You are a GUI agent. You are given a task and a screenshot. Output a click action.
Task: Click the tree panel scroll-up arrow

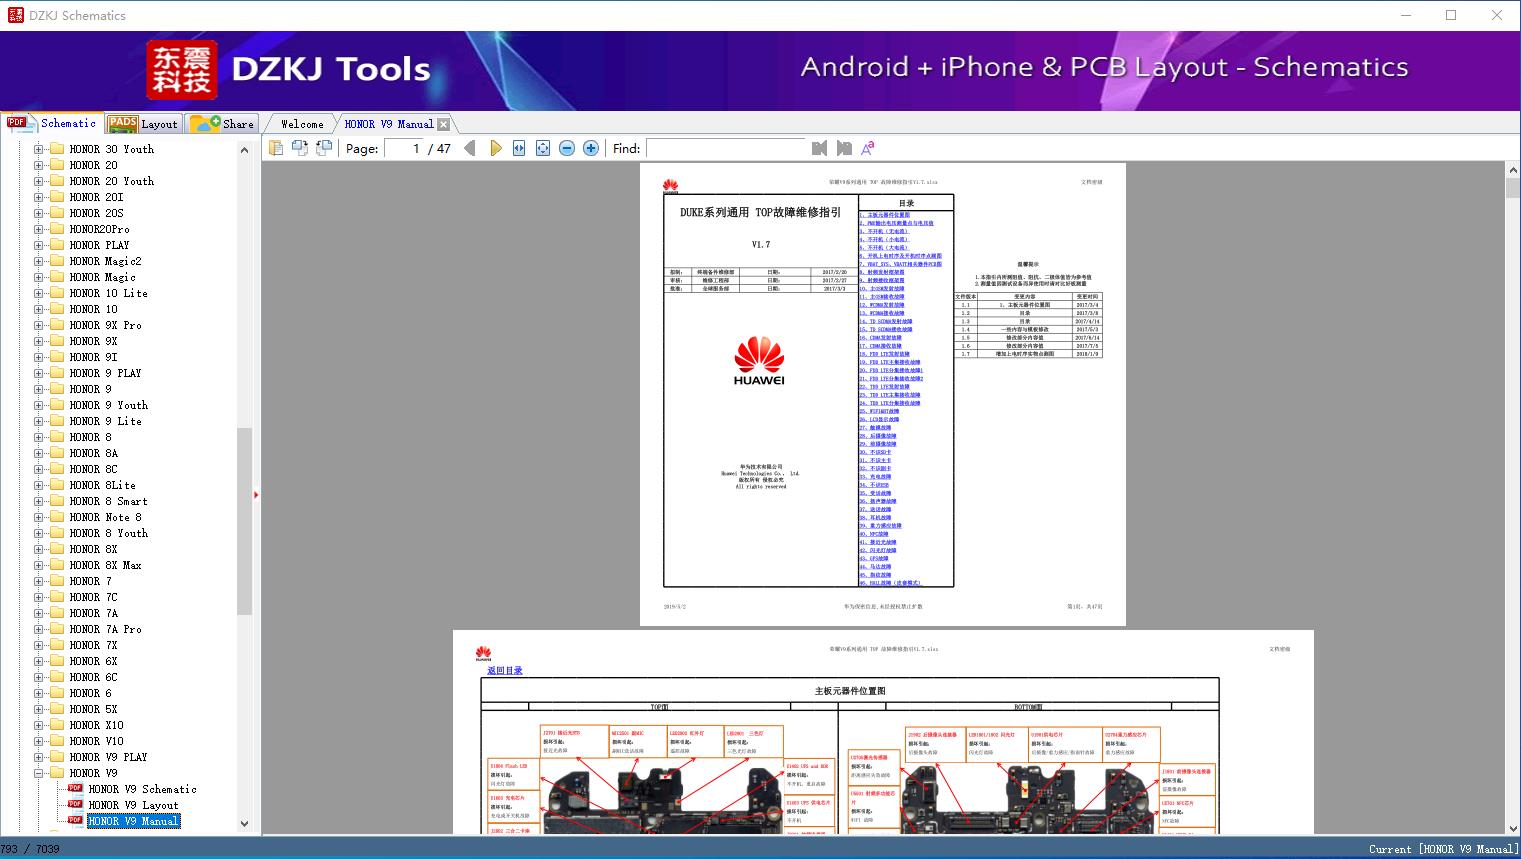pyautogui.click(x=244, y=150)
